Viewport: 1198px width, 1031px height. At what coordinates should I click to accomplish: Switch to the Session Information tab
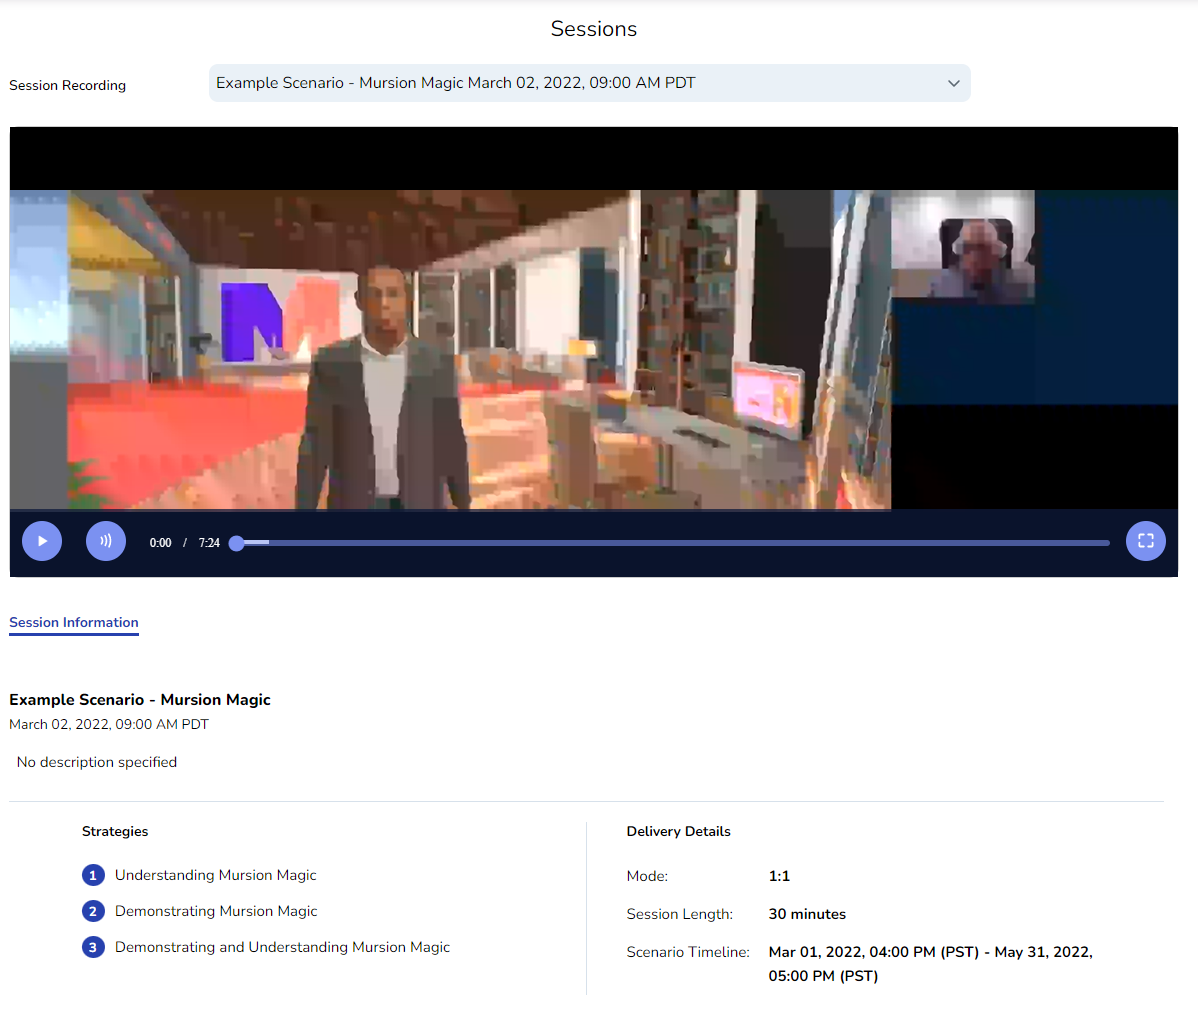(x=74, y=622)
